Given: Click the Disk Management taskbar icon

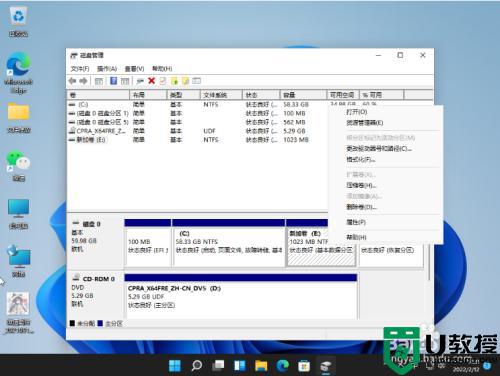Looking at the screenshot, I should [x=326, y=366].
